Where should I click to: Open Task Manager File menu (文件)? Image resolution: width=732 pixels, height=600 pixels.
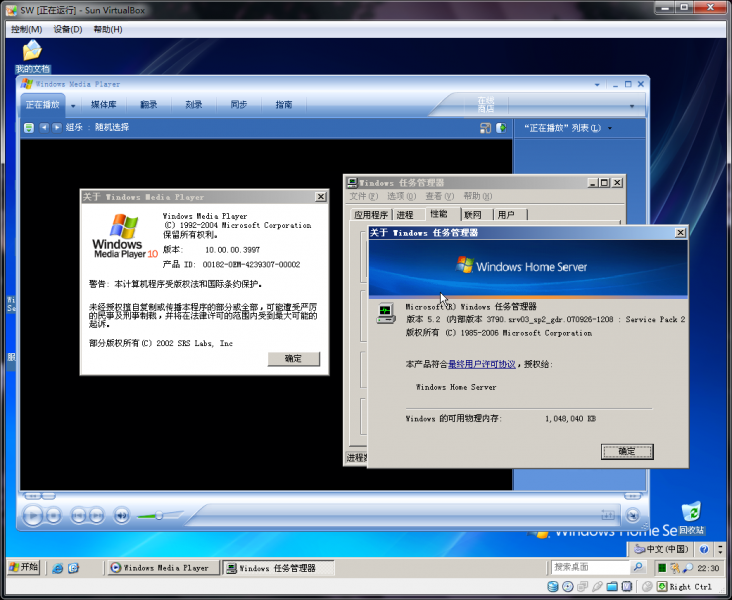[364, 196]
